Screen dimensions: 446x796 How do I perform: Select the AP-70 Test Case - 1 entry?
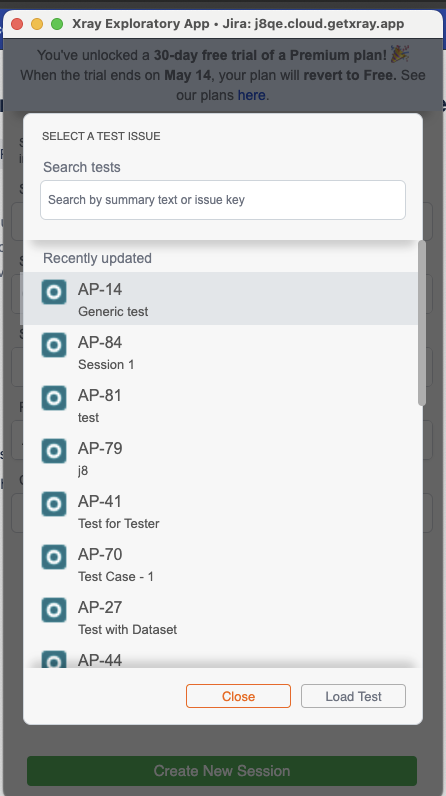219,563
